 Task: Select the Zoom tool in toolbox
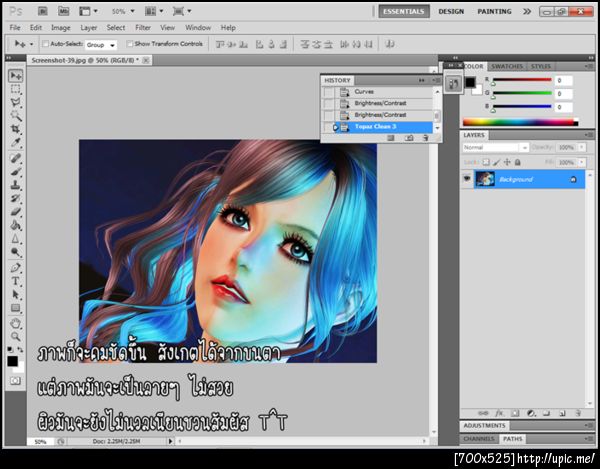click(16, 337)
